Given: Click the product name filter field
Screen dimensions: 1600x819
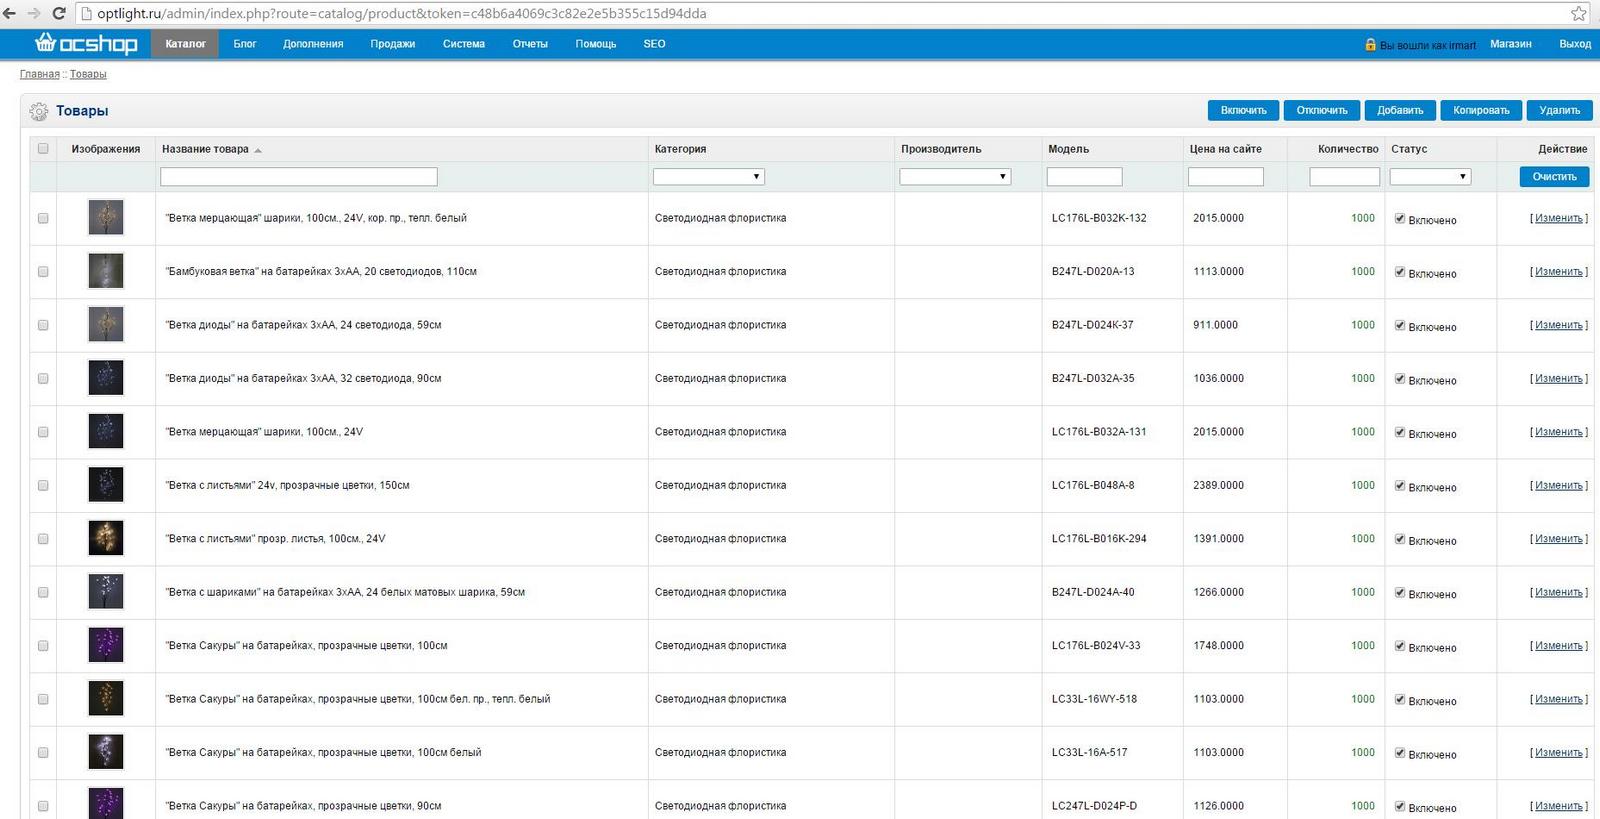Looking at the screenshot, I should pos(299,176).
